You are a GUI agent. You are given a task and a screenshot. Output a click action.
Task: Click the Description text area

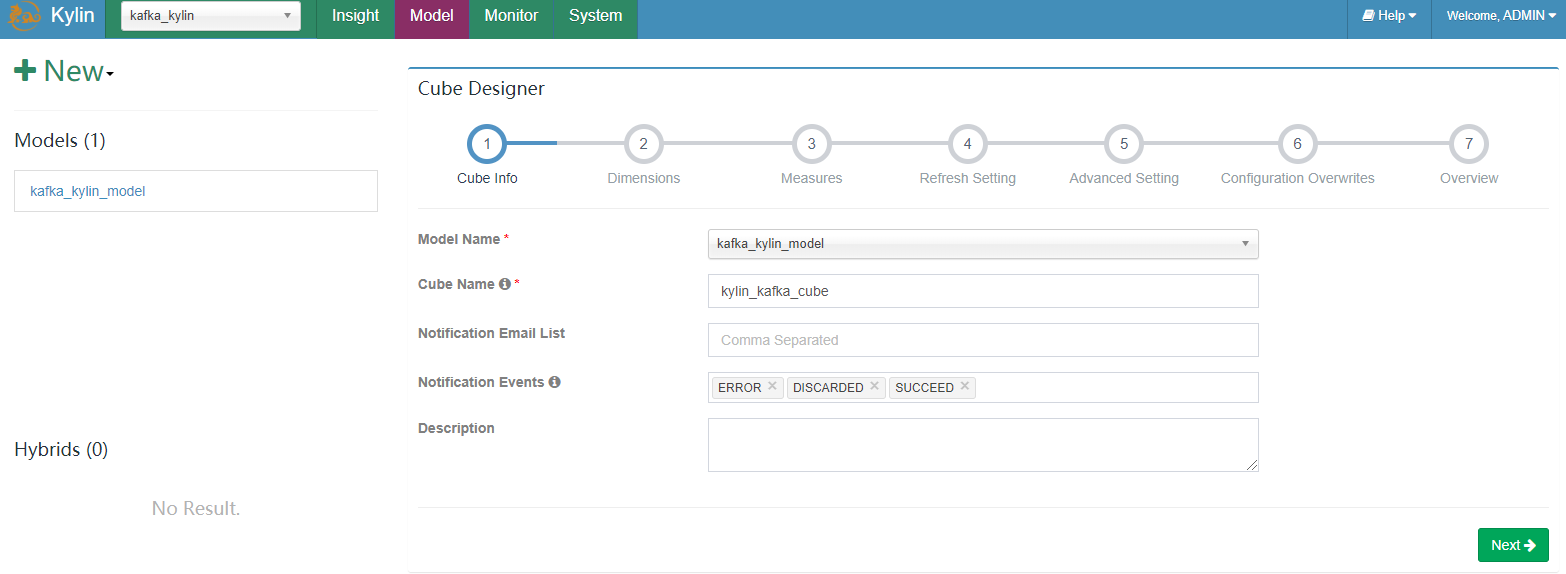983,445
